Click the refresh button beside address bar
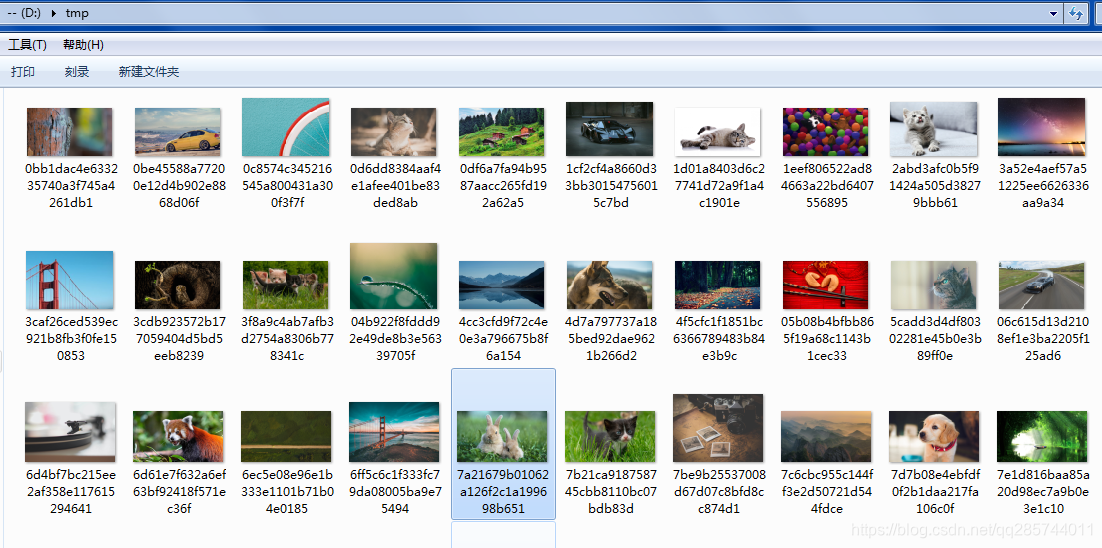The height and width of the screenshot is (548, 1102). (1075, 13)
